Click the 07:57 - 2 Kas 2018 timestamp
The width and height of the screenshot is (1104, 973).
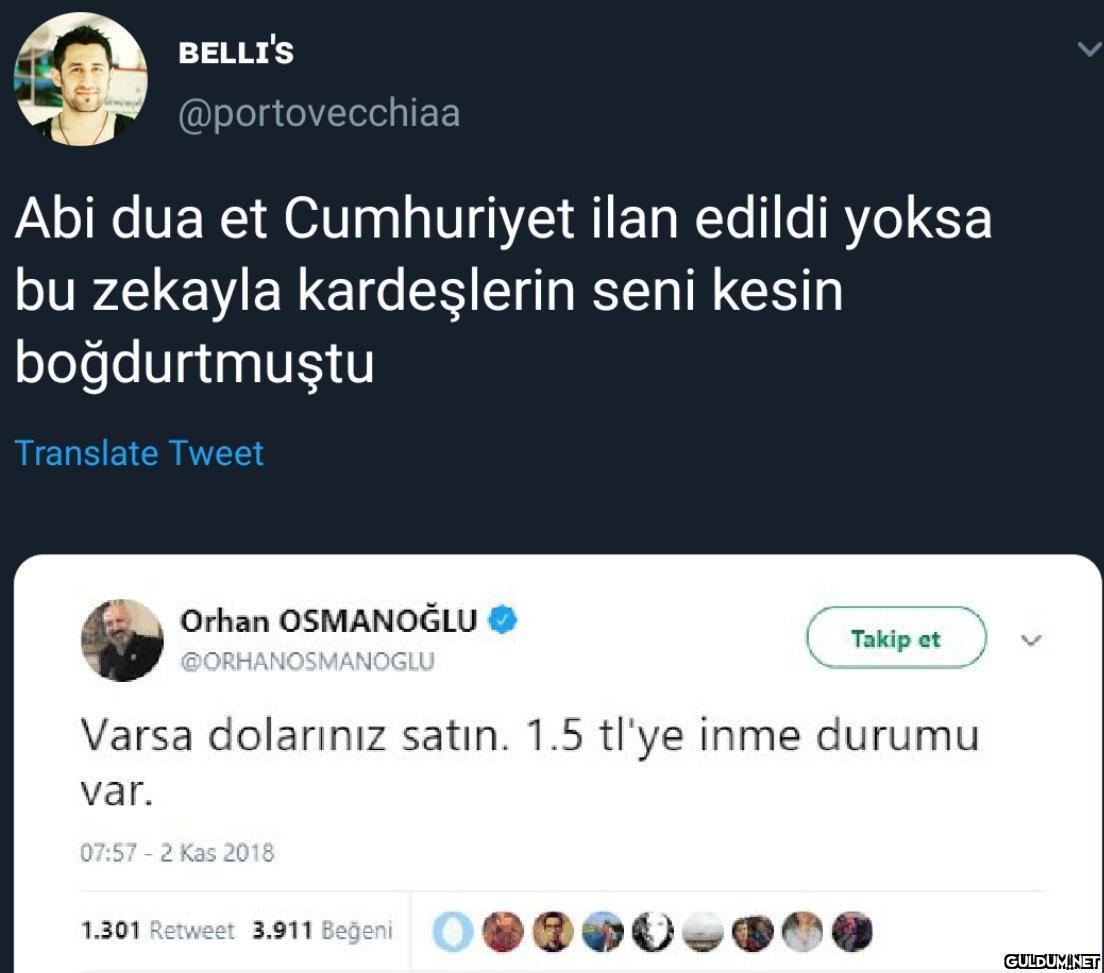coord(177,853)
